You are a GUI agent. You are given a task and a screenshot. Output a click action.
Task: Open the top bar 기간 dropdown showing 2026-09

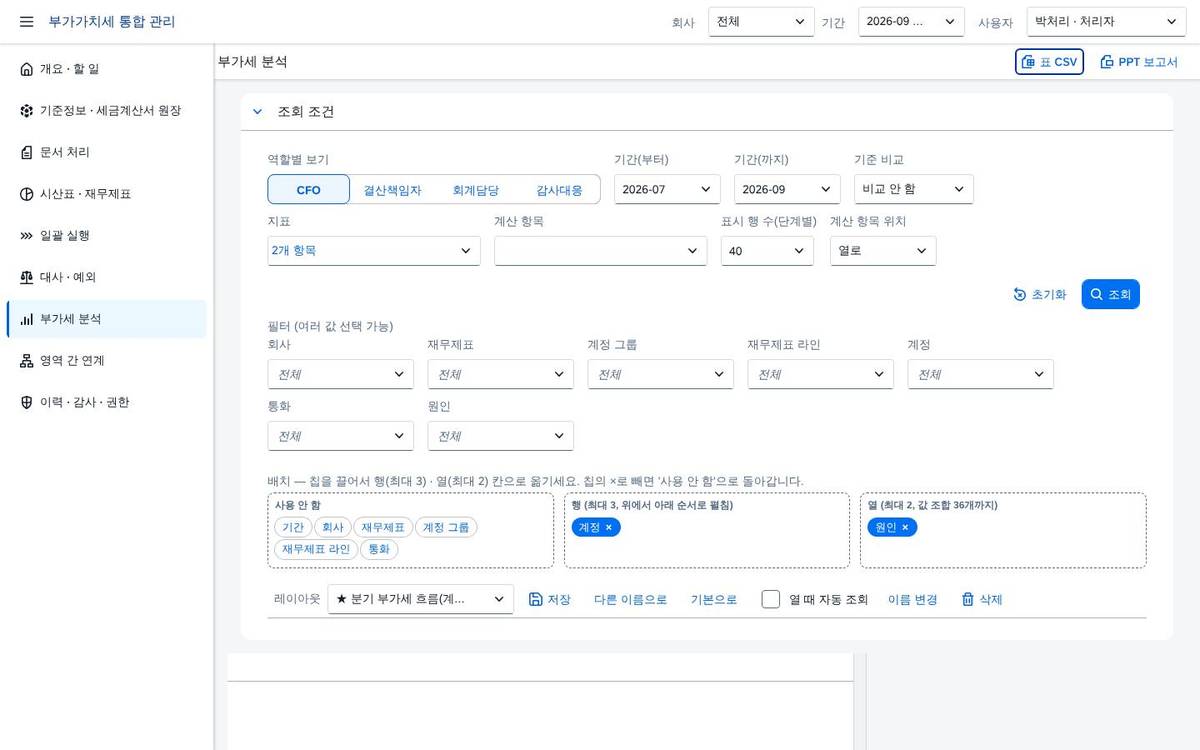(x=911, y=21)
